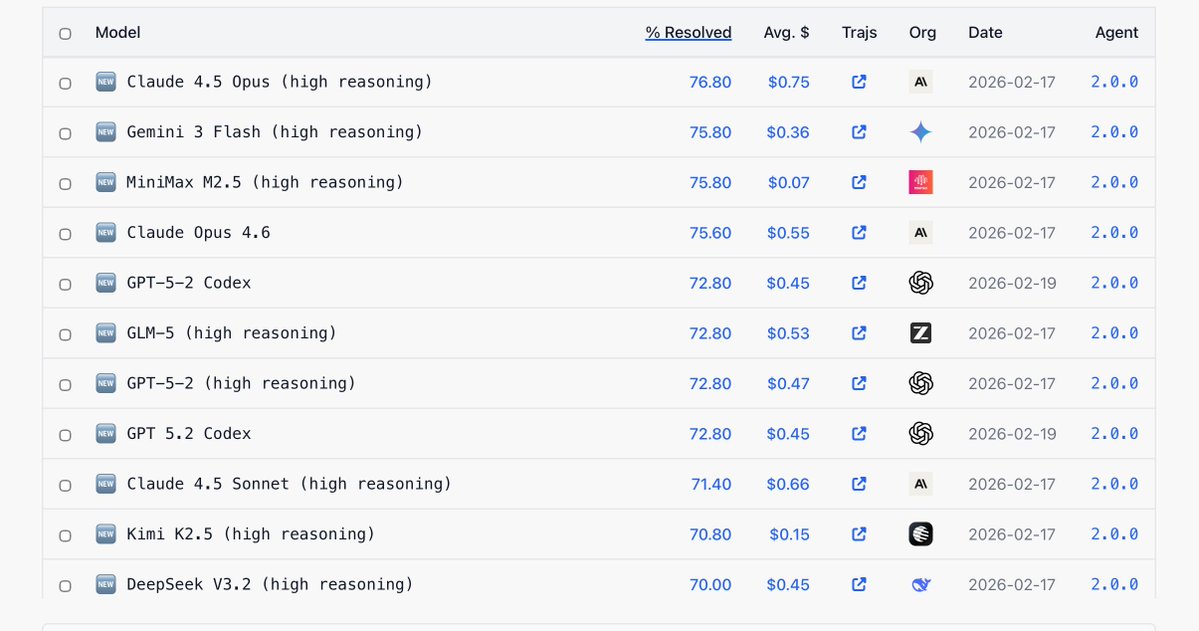This screenshot has width=1199, height=631.
Task: Click the 70.00 resolved score
Action: point(710,584)
